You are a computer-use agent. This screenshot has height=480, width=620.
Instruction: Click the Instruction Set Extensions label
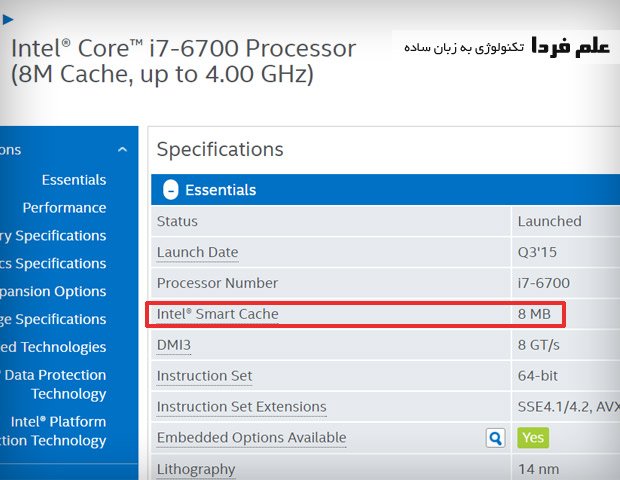point(241,407)
